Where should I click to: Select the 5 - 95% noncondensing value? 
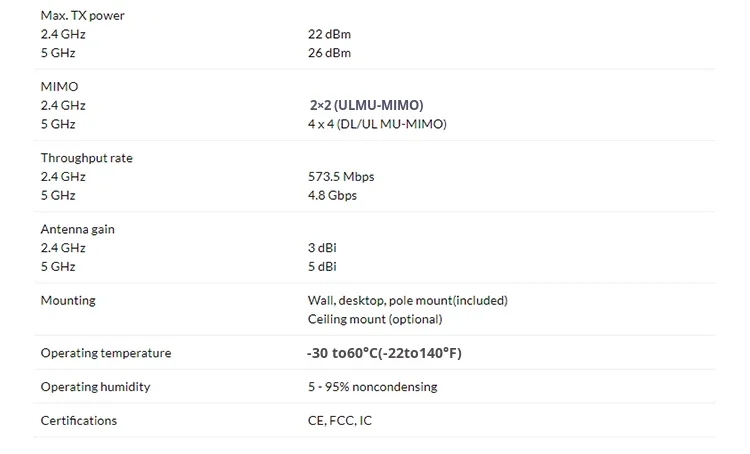372,386
